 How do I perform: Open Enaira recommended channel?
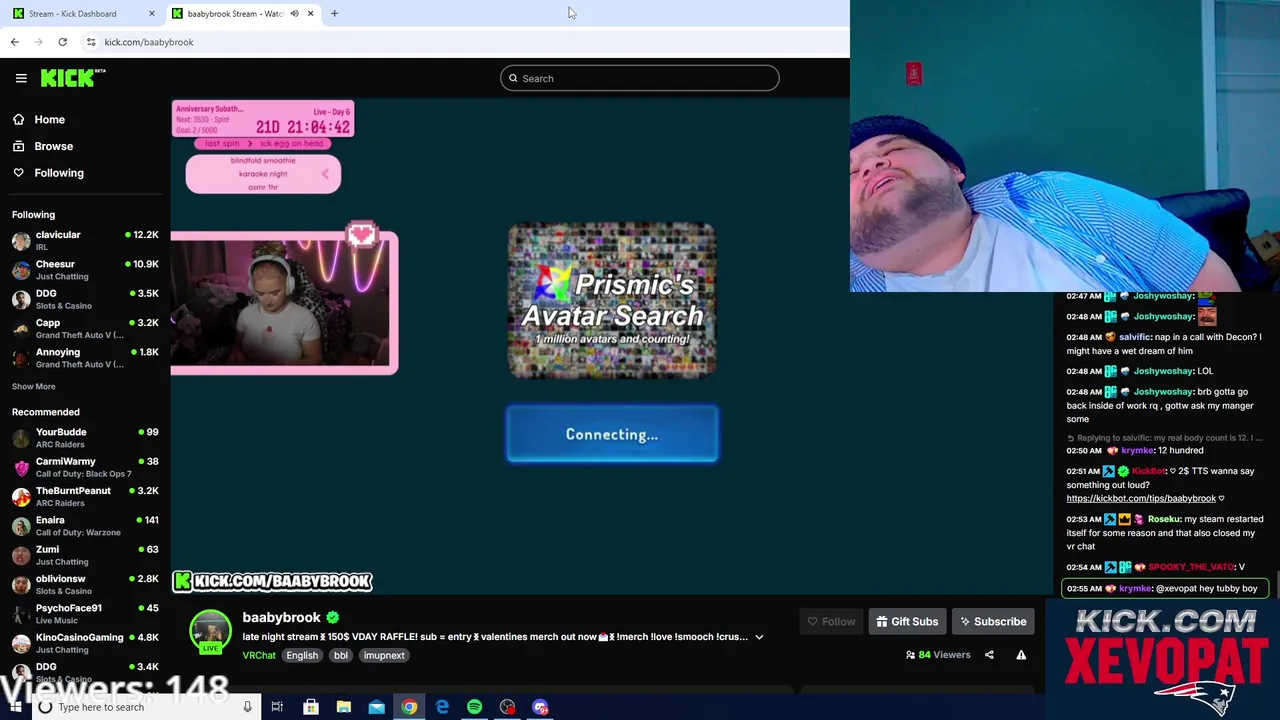click(85, 526)
